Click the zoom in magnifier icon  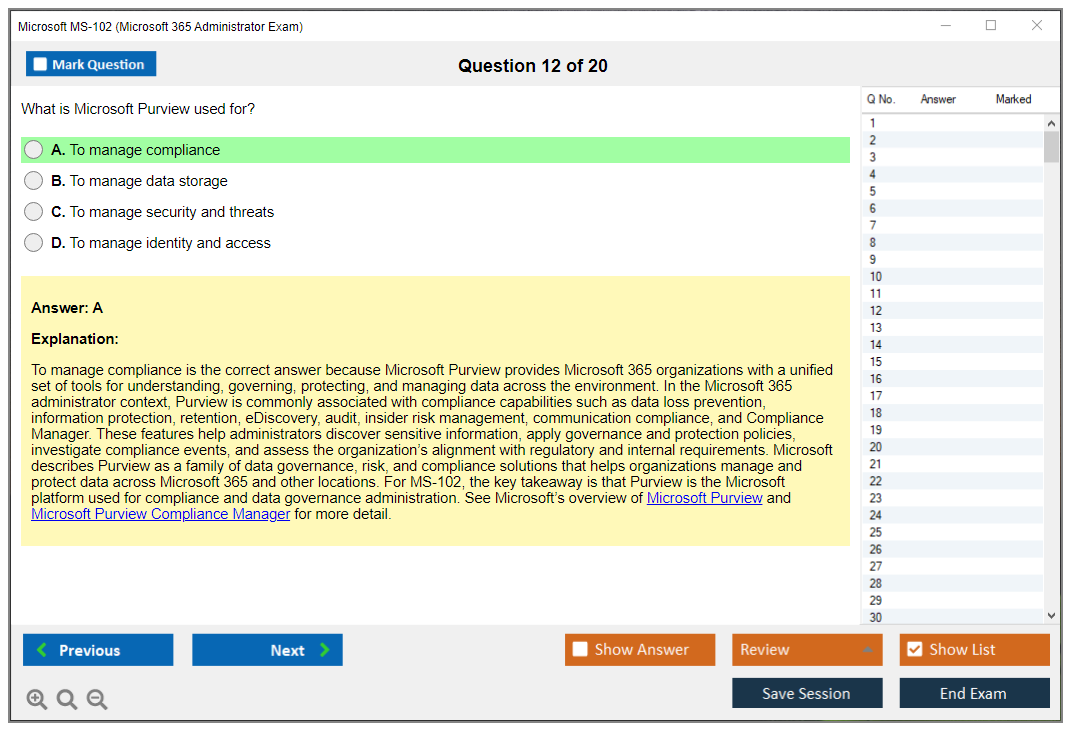pos(36,699)
